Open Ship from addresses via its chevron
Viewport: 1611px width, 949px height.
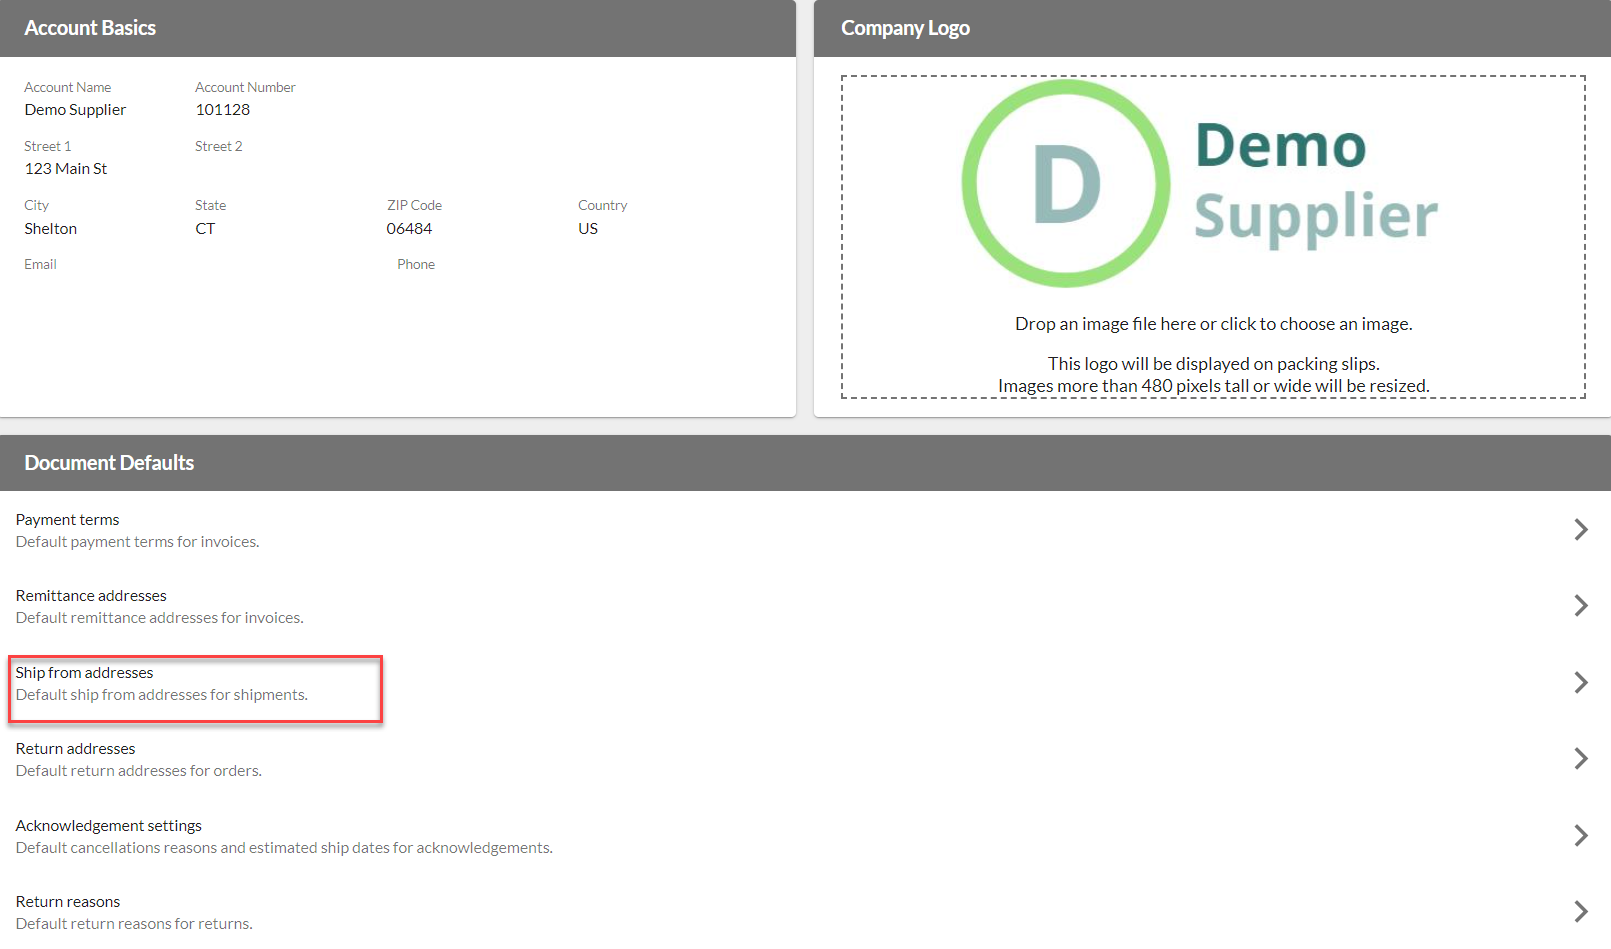coord(1580,683)
